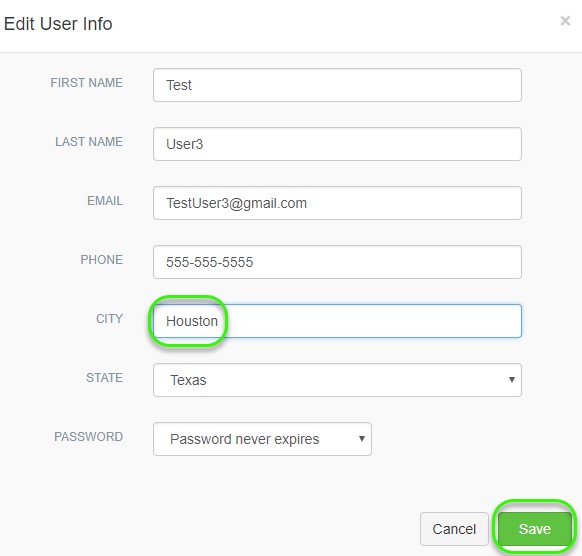Open the Password never expires dropdown
582x556 pixels.
(x=262, y=439)
